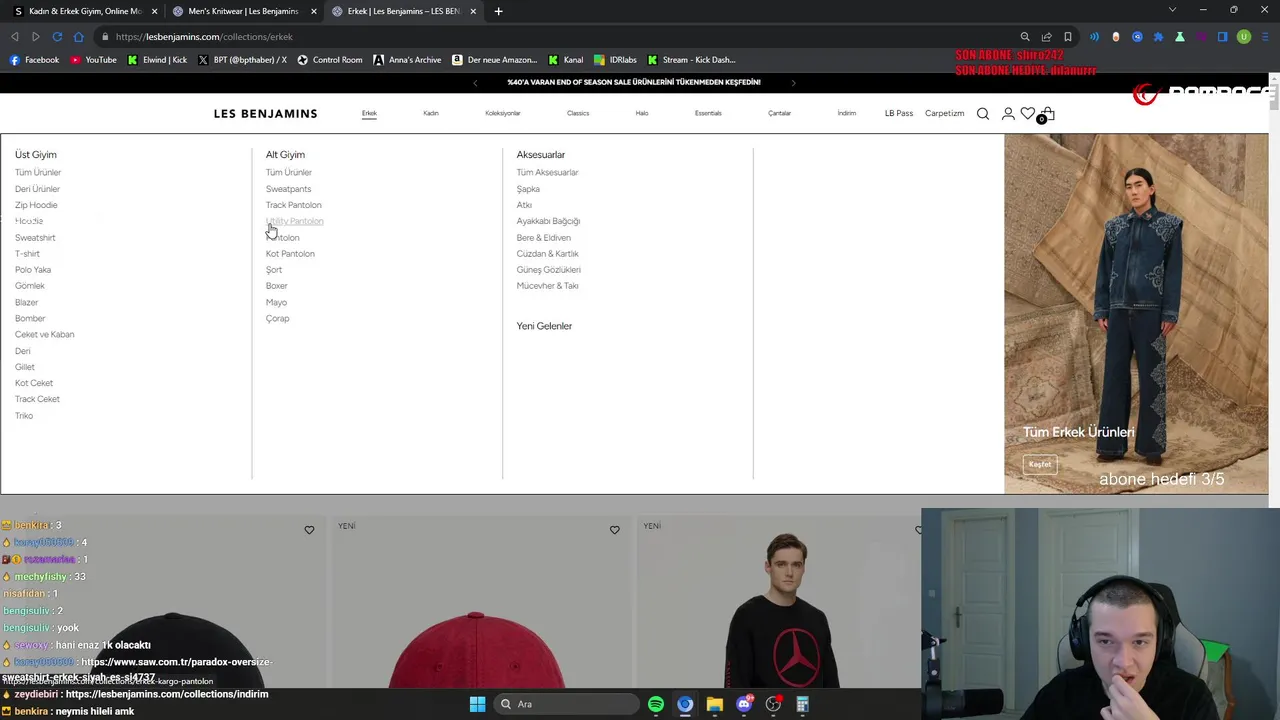The image size is (1280, 720).
Task: Go back with browser back arrow
Action: click(x=15, y=37)
